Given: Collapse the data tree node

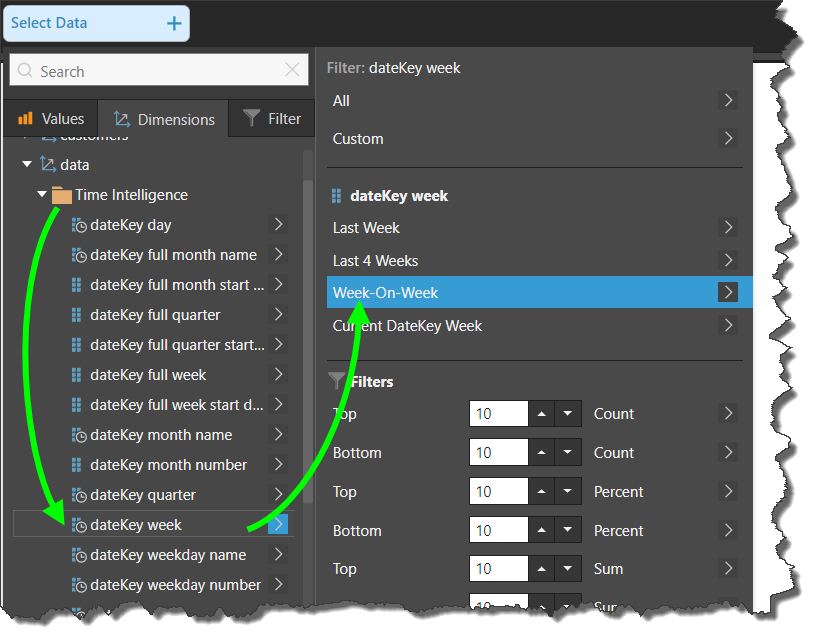Looking at the screenshot, I should click(27, 164).
